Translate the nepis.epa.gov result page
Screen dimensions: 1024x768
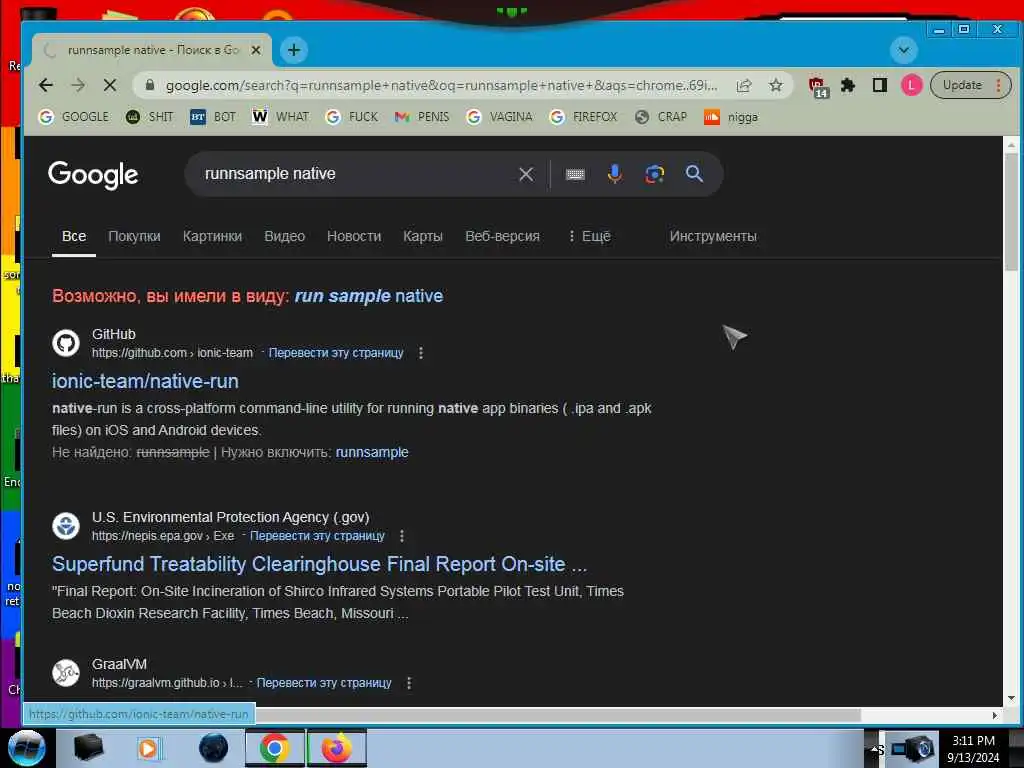click(317, 536)
